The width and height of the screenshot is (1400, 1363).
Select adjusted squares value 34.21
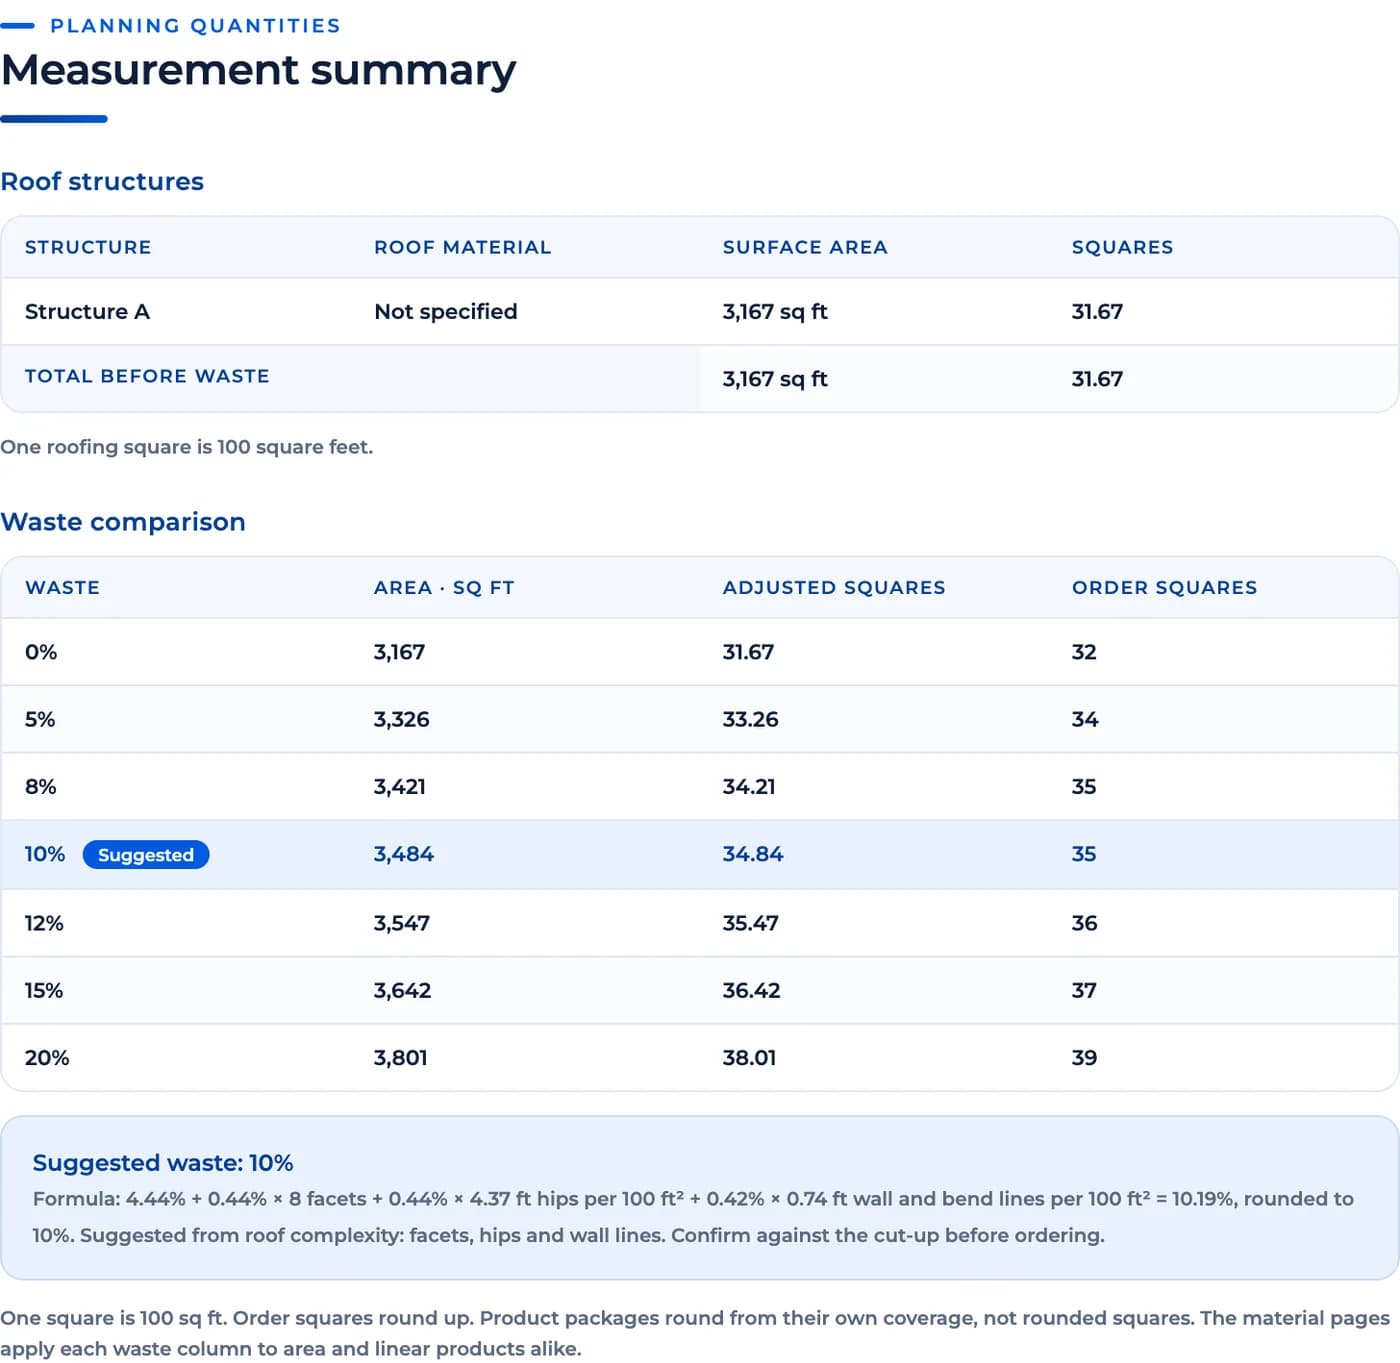749,787
